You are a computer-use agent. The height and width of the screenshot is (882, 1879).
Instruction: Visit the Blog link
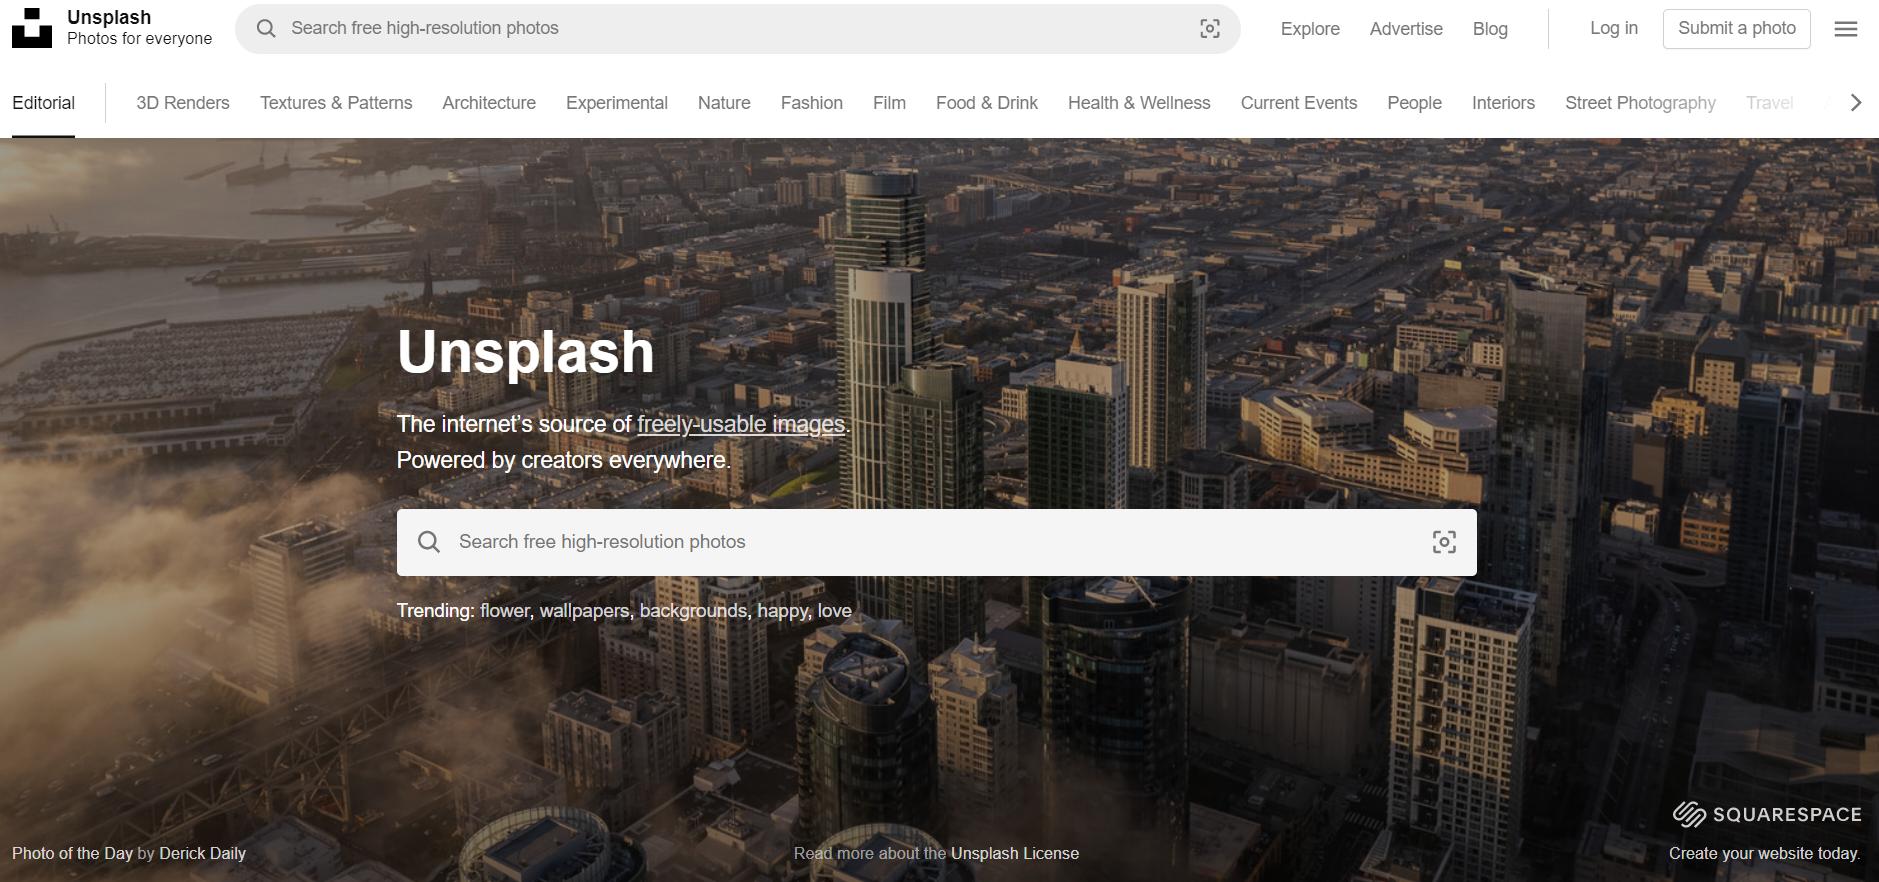point(1490,29)
